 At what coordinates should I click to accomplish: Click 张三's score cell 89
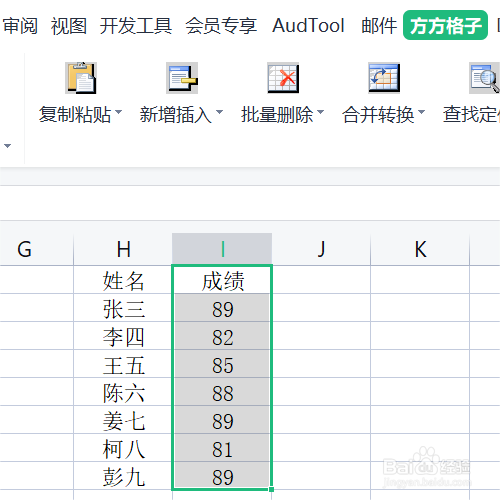pyautogui.click(x=222, y=308)
